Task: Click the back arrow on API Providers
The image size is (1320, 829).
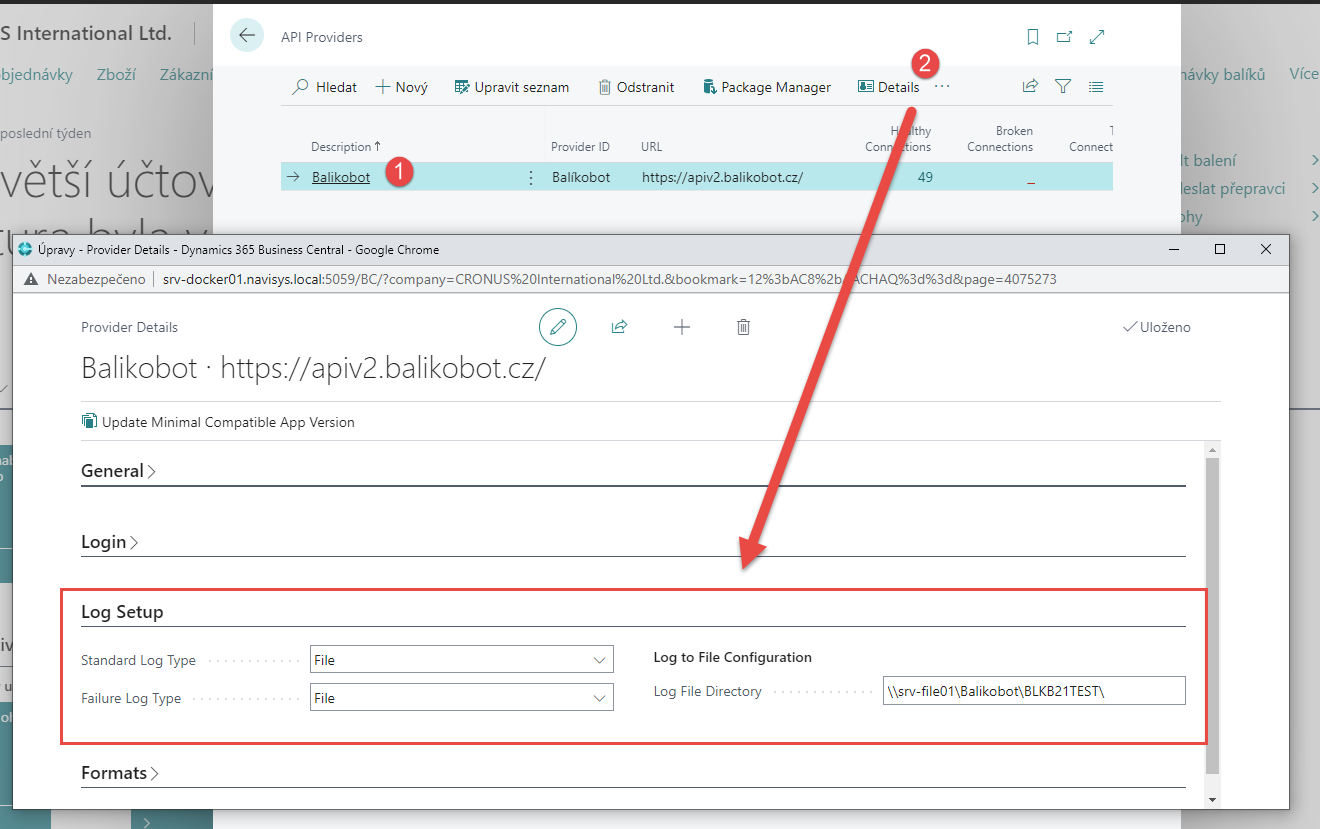Action: click(247, 36)
